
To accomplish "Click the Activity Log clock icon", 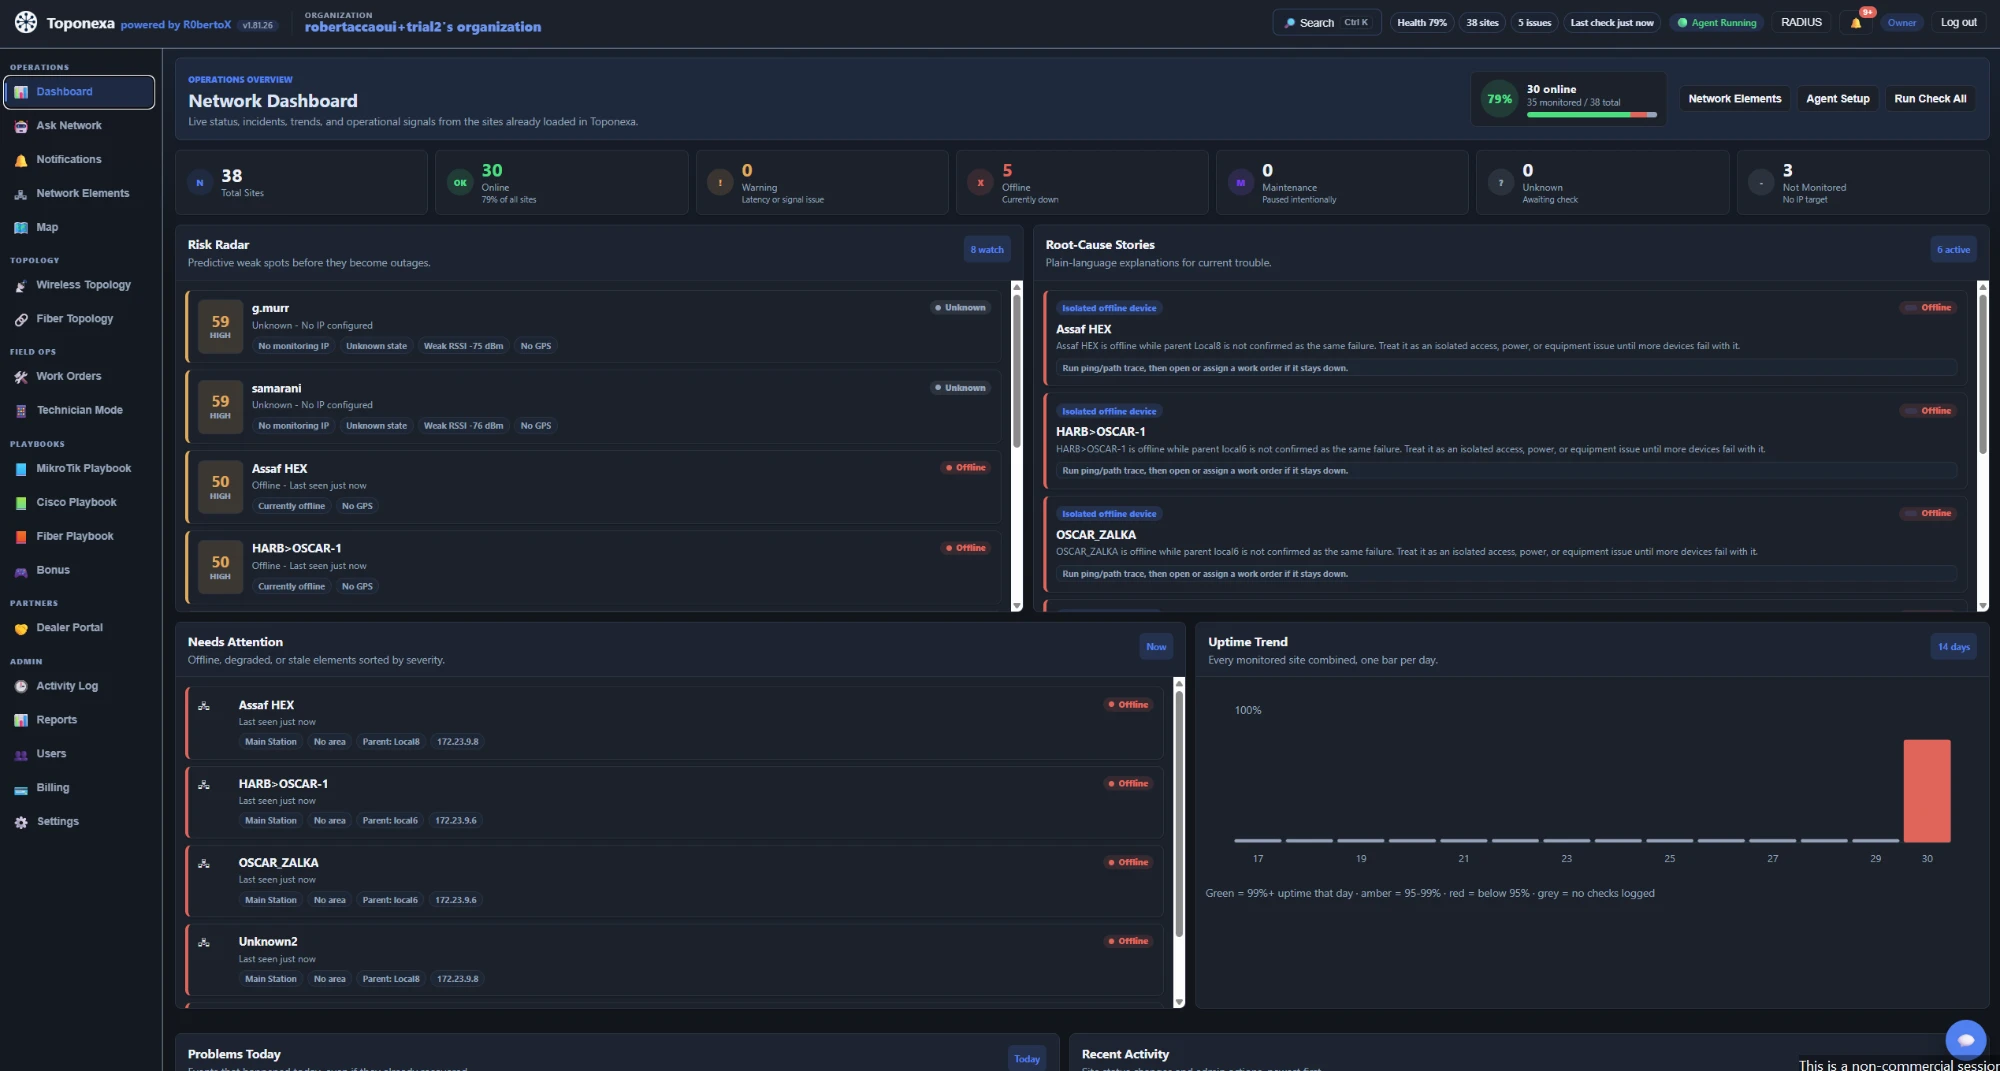I will pyautogui.click(x=21, y=687).
